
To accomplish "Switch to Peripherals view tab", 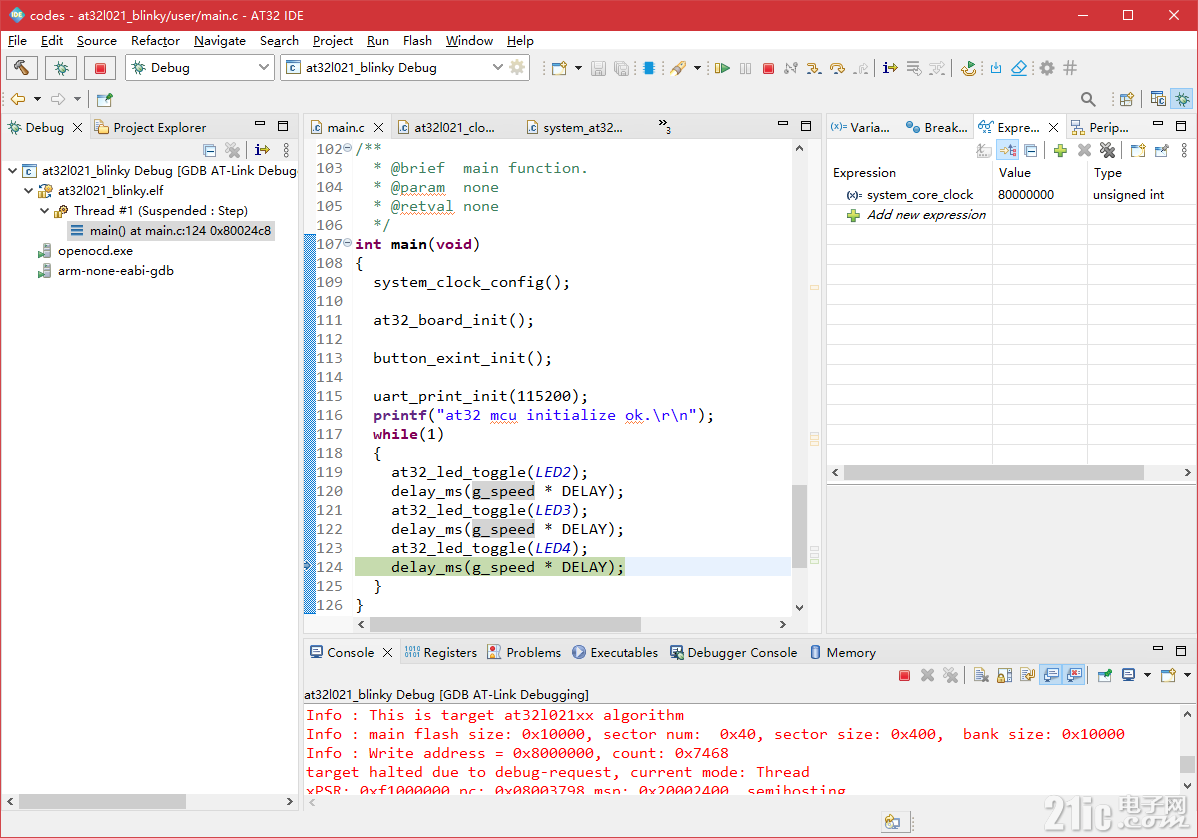I will click(x=1099, y=128).
